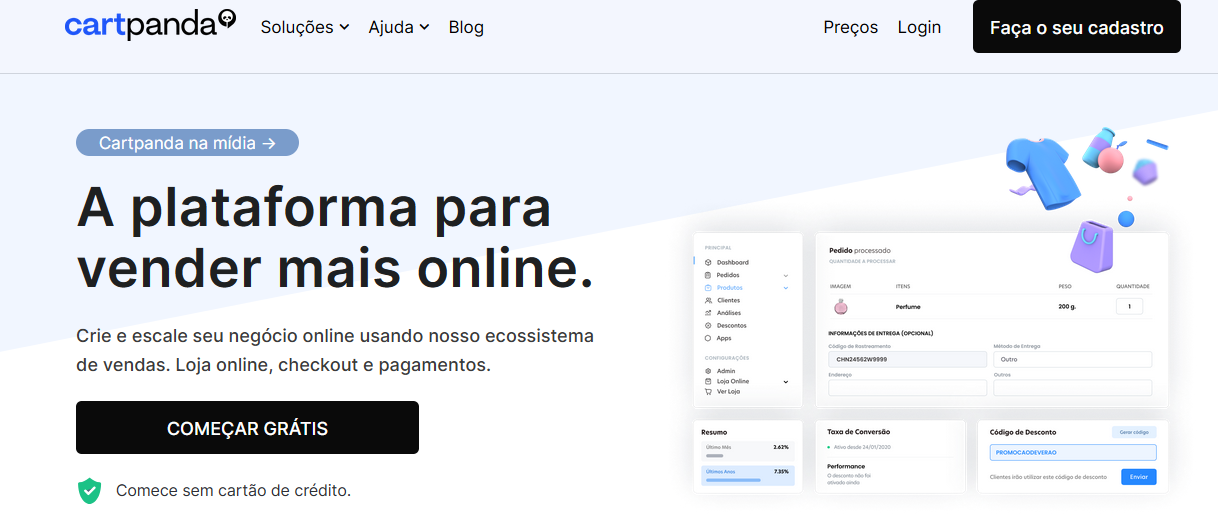Click the Dashboard icon in the preview sidebar

[708, 262]
